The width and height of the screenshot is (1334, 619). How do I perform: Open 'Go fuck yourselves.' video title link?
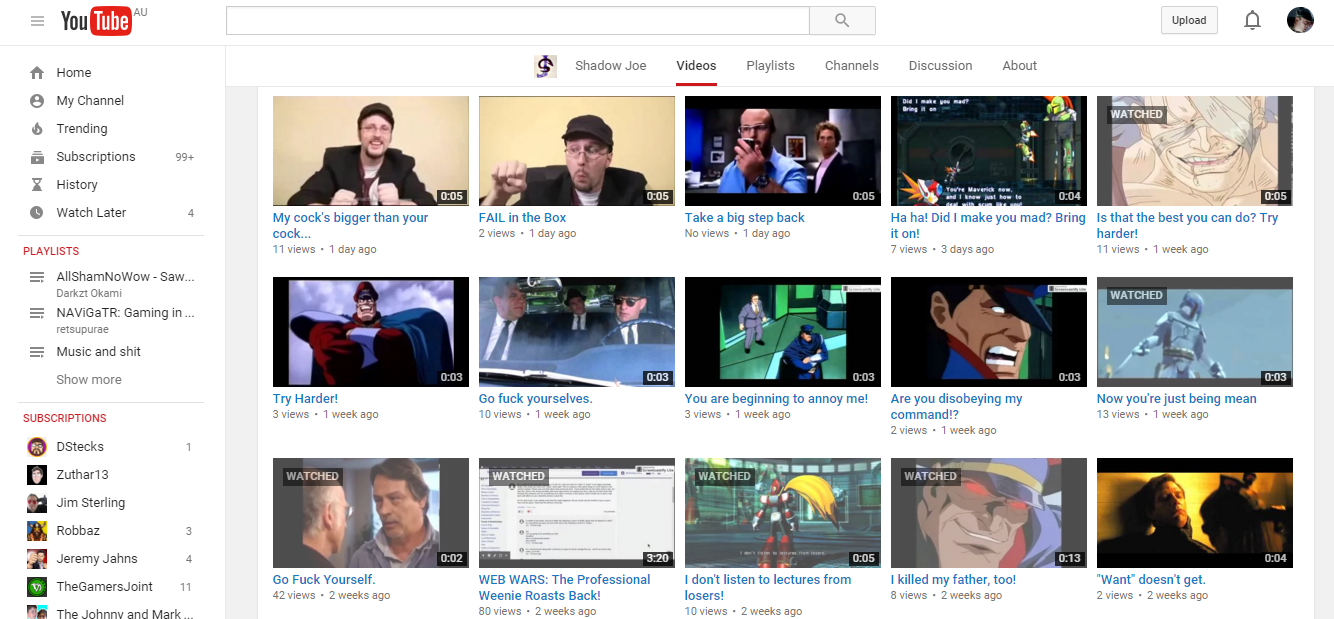click(536, 399)
